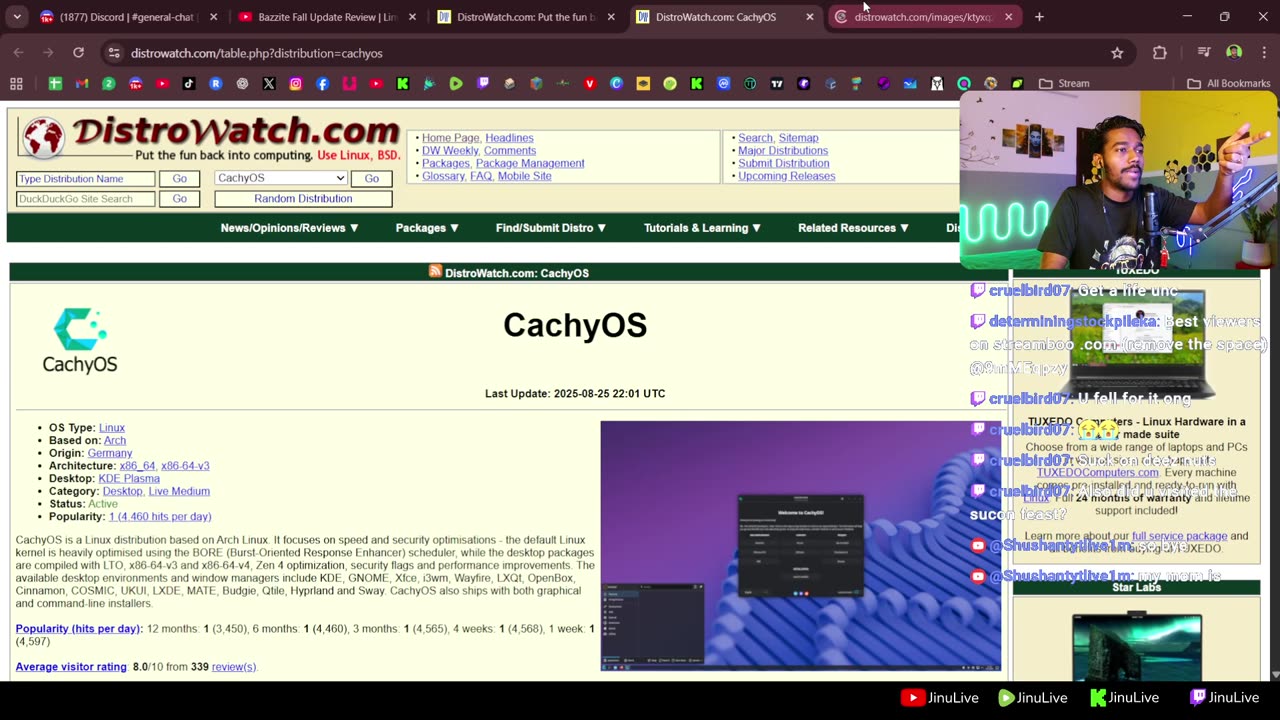Click Go next to Type Distribution Name

[x=179, y=178]
